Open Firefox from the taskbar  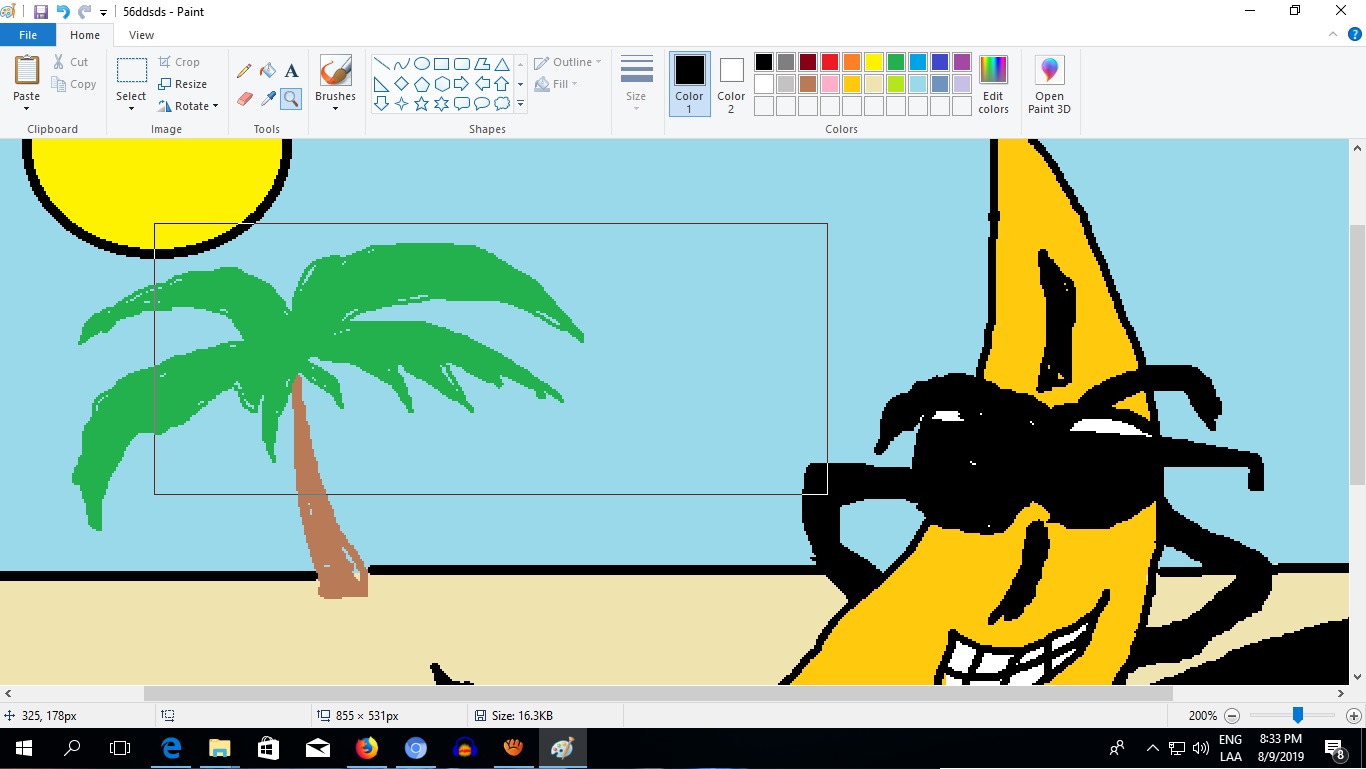(x=367, y=748)
